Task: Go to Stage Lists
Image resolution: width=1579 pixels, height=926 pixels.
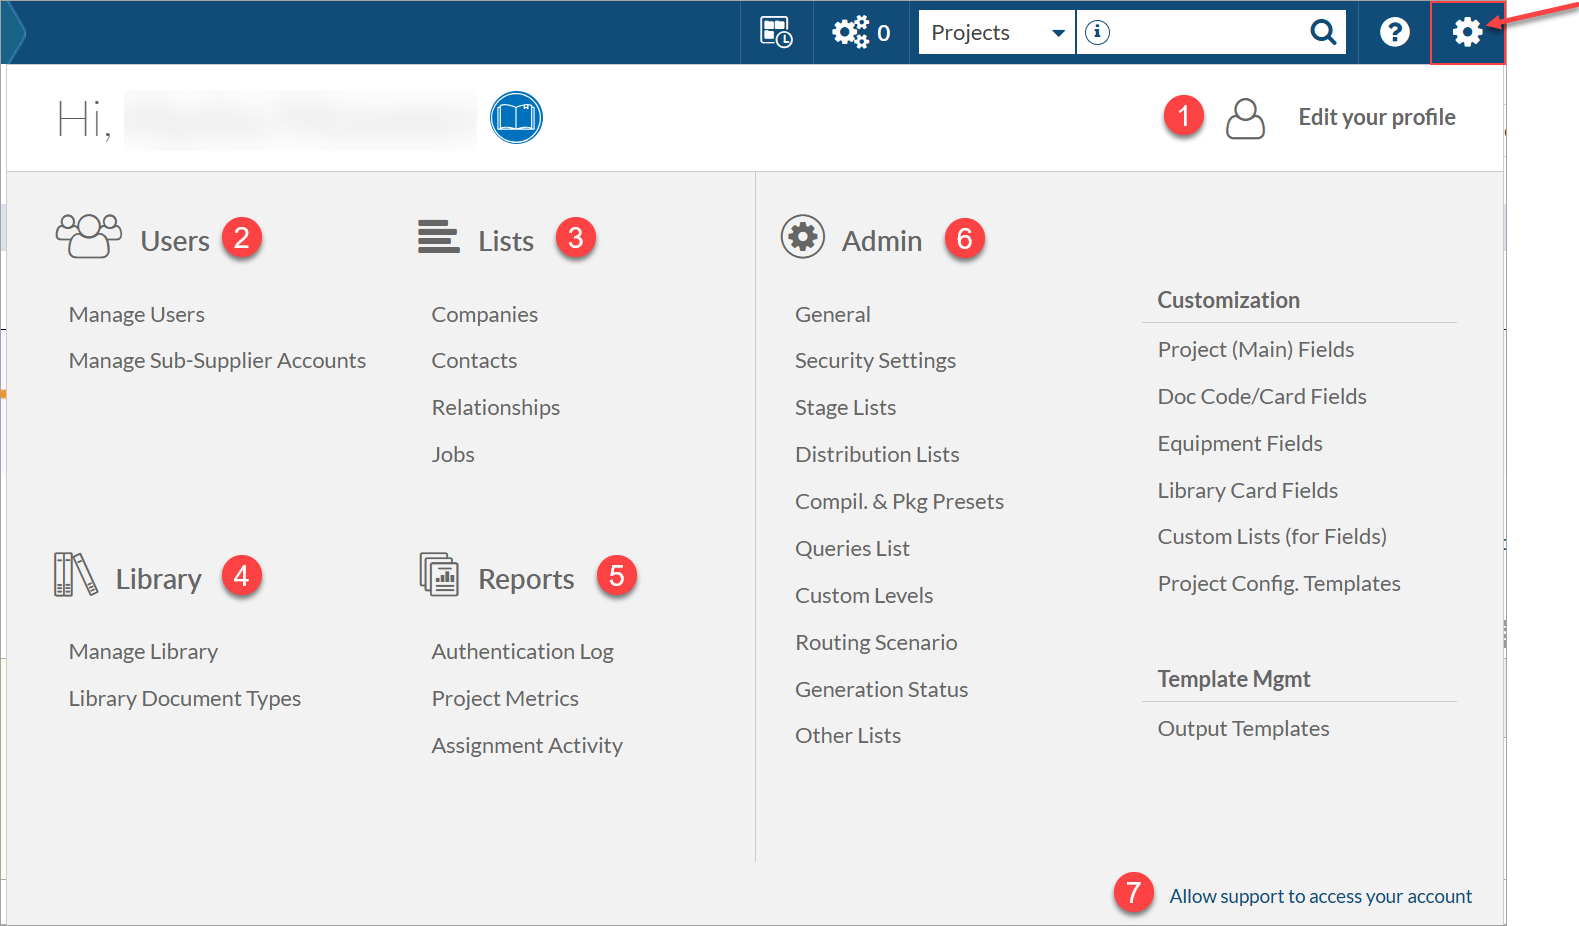Action: [845, 408]
